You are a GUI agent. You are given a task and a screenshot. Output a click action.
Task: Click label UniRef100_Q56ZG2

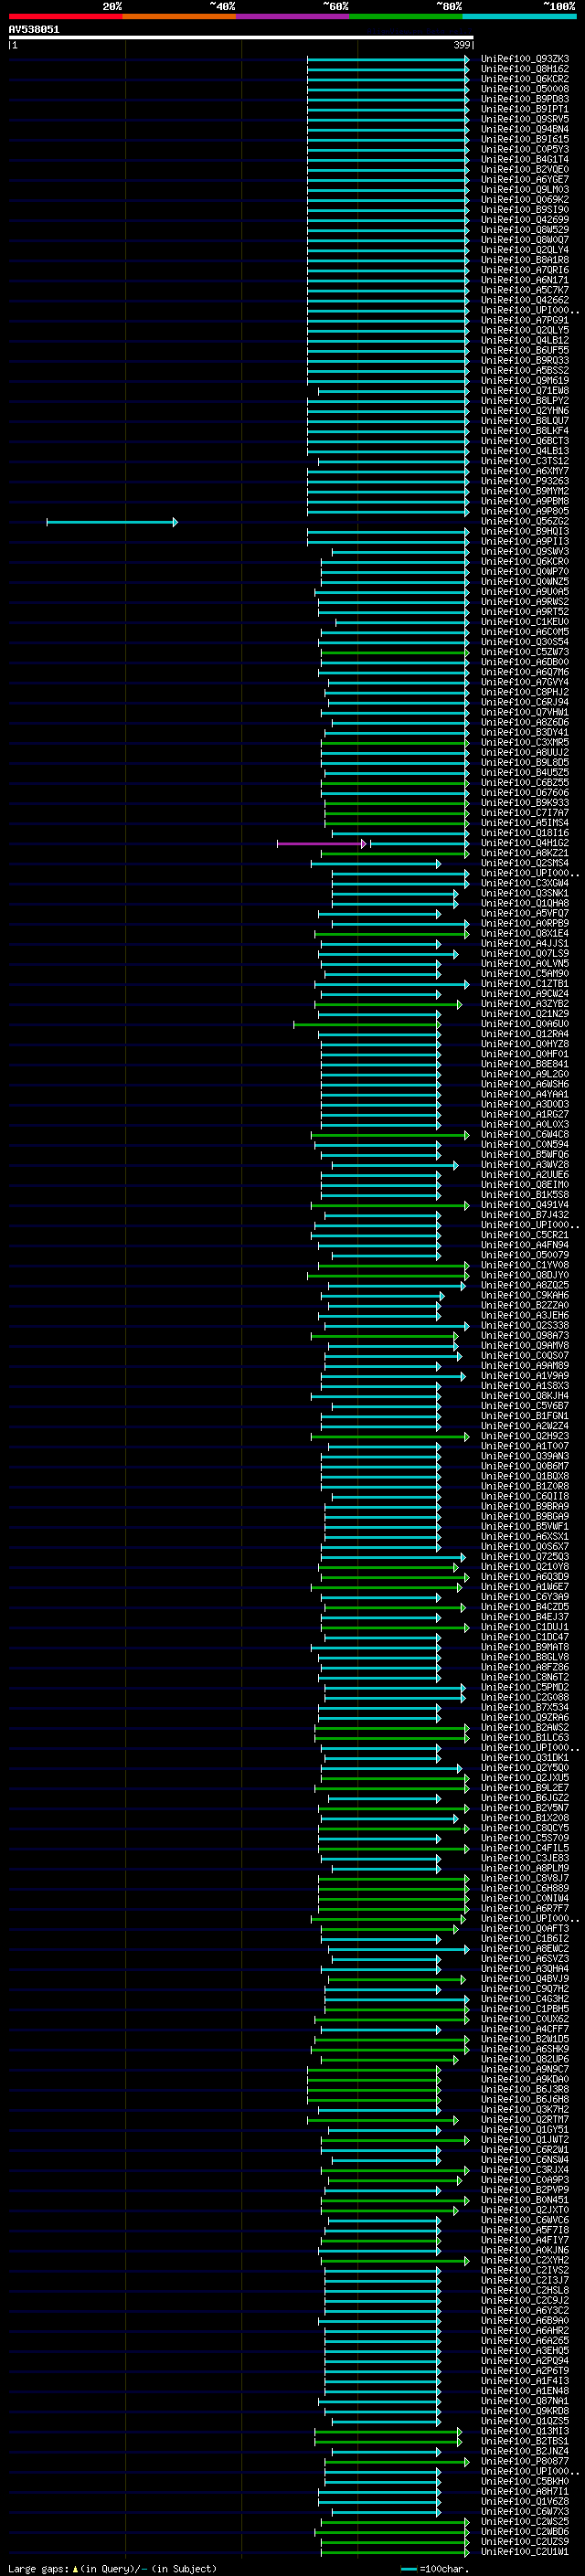point(524,522)
